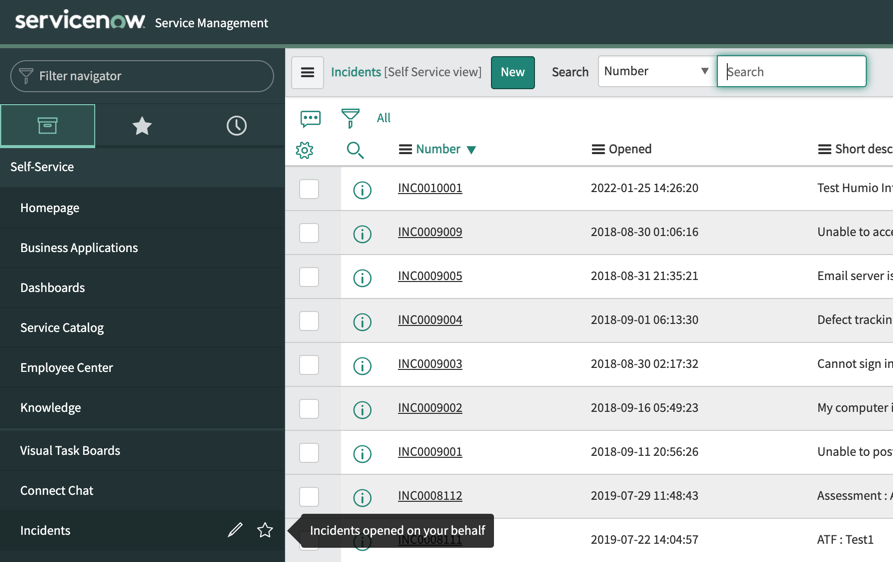Click the Filter navigator input

tap(142, 76)
